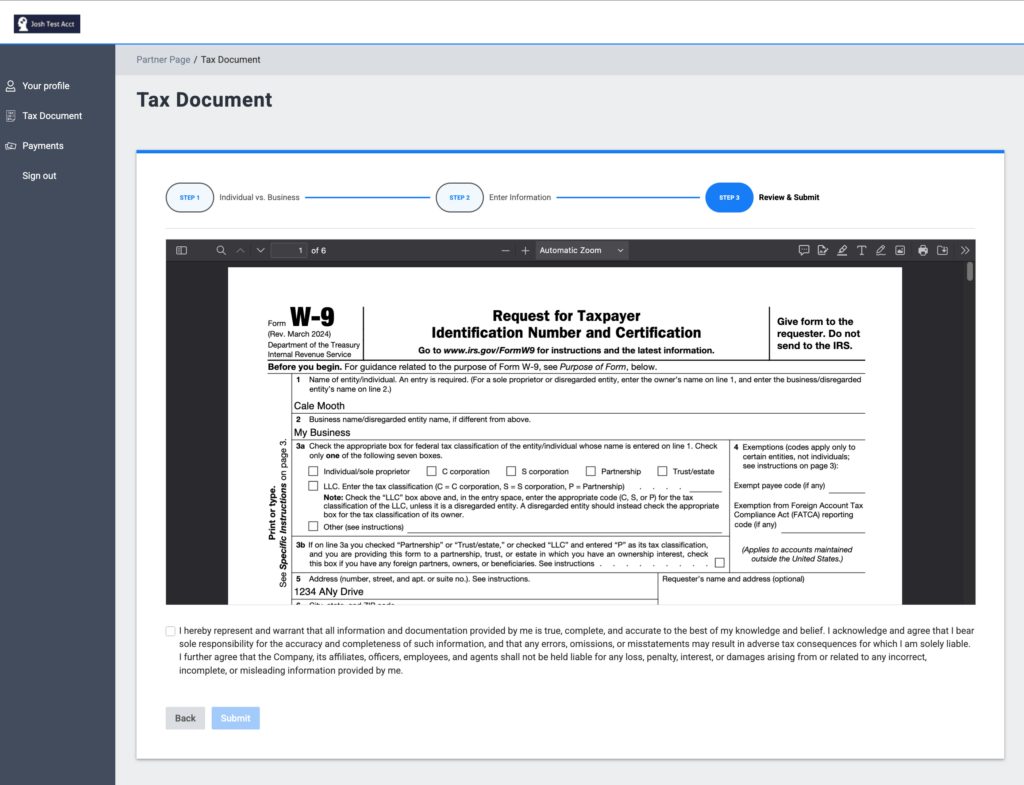Click the My Business name field
This screenshot has height=785, width=1024.
(x=579, y=432)
